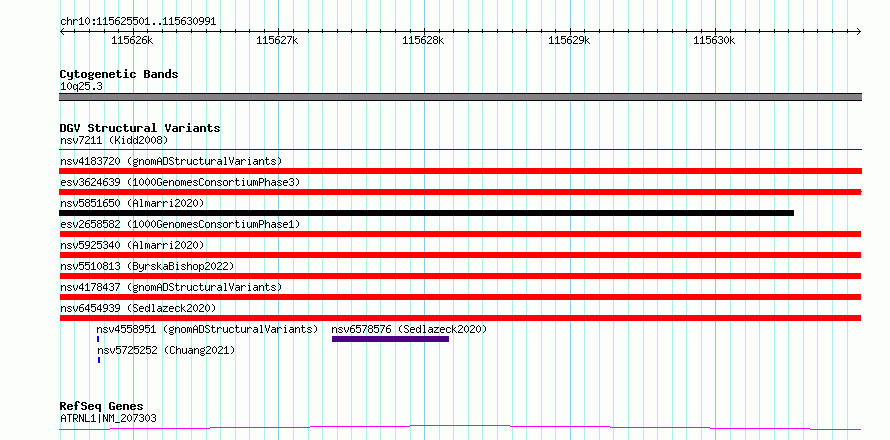Viewport: 890px width, 440px height.
Task: Click the nsv4558951 gnomADStructuralVariants label
Action: coord(207,329)
